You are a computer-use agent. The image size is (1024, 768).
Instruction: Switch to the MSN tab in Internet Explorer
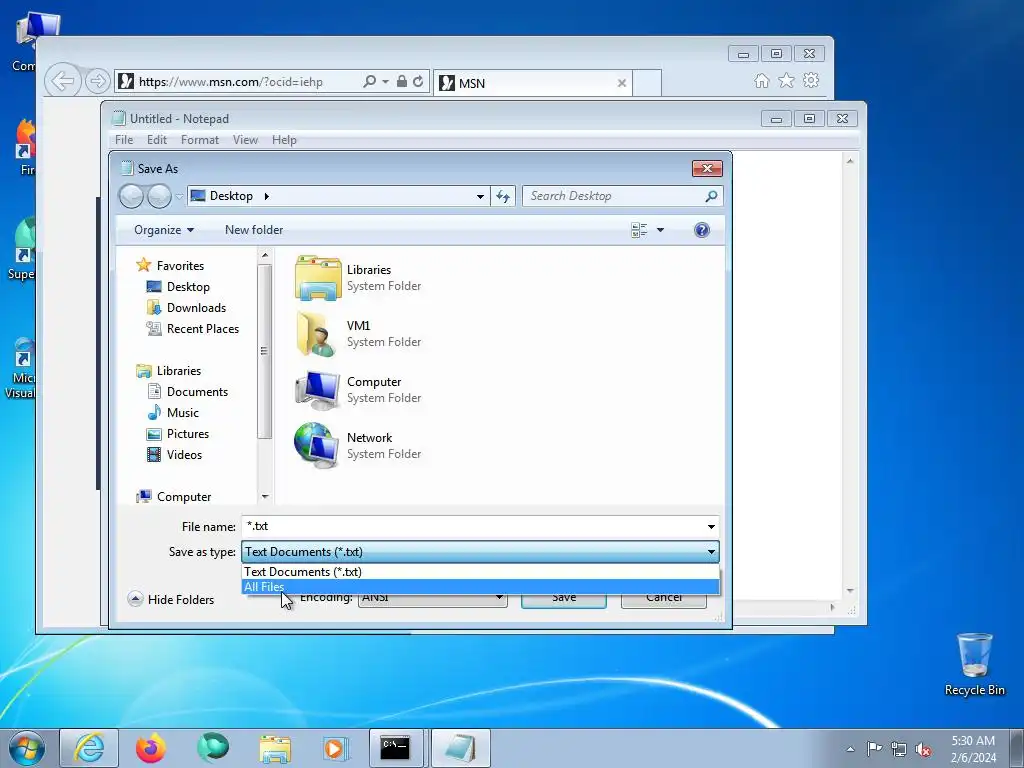pos(532,83)
